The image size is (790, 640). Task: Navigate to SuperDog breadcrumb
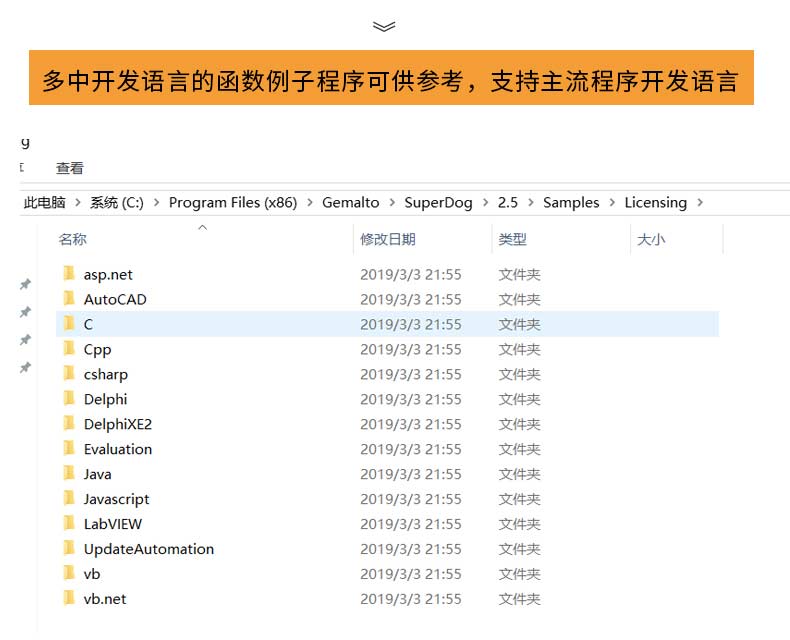click(x=438, y=203)
